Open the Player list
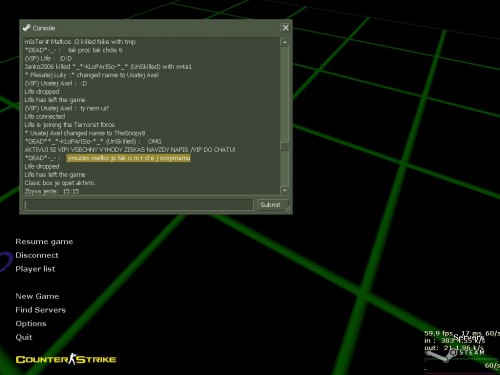Screen dimensions: 500x375 tap(35, 269)
